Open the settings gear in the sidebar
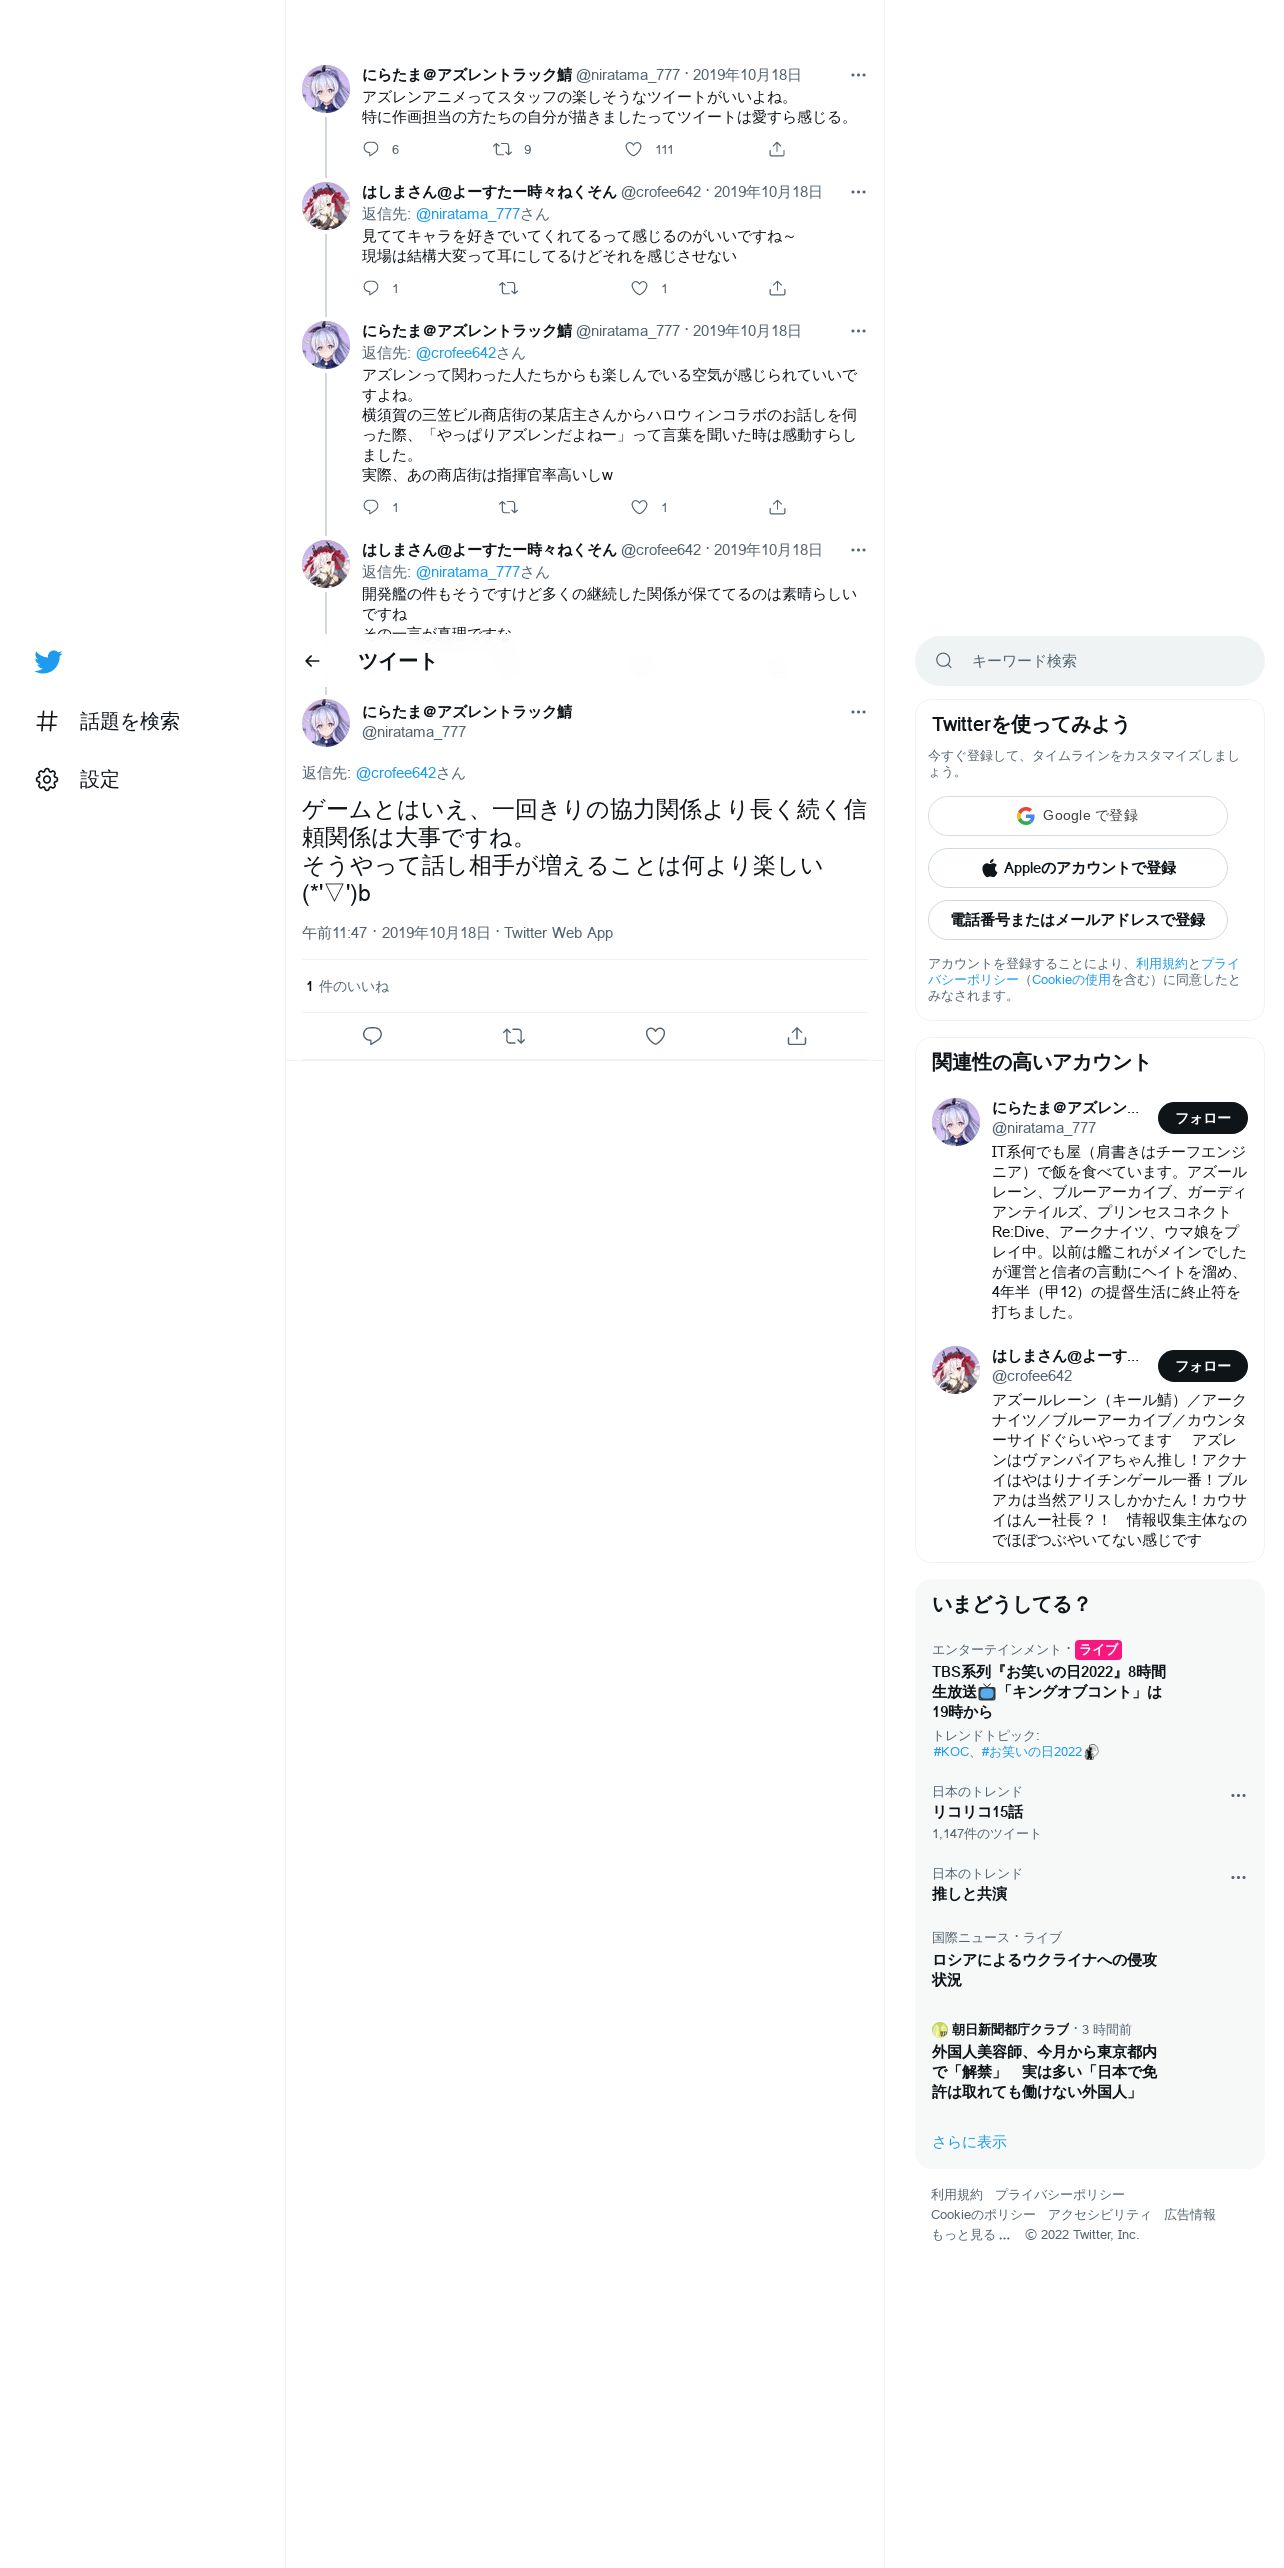Image resolution: width=1284 pixels, height=2568 pixels. pos(47,779)
